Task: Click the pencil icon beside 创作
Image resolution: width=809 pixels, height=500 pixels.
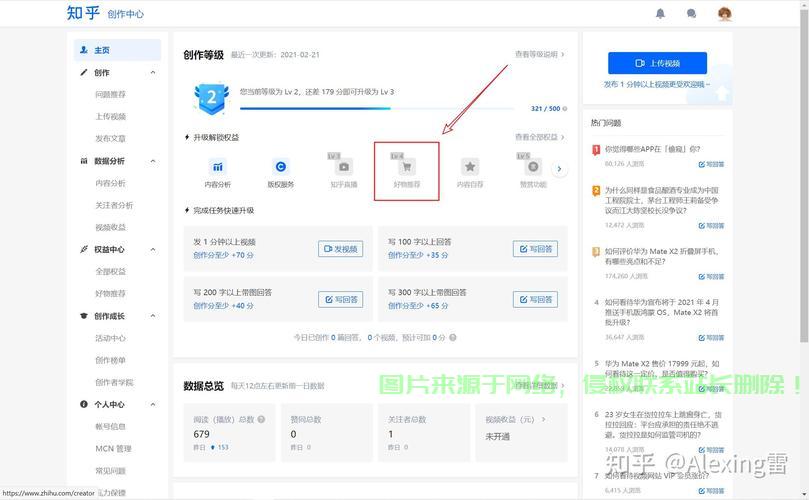Action: 84,72
